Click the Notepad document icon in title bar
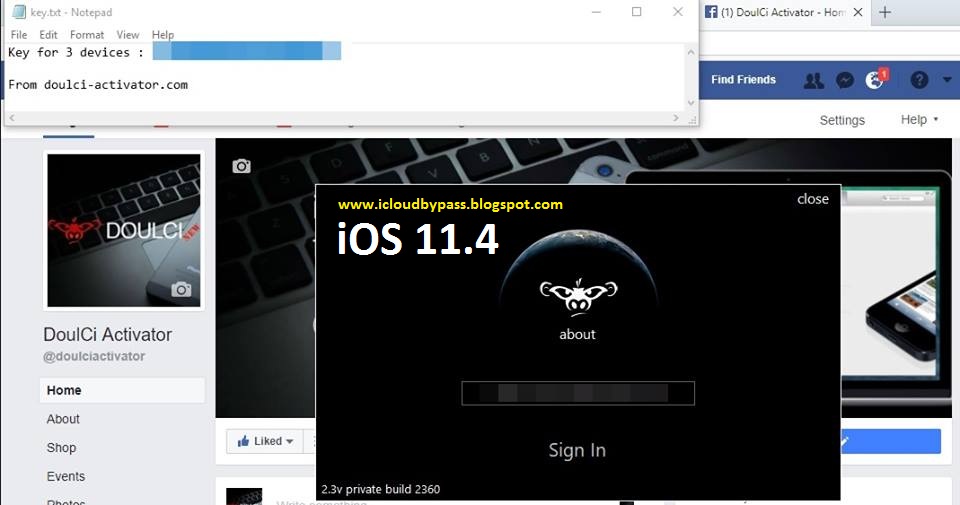This screenshot has height=505, width=960. 19,12
